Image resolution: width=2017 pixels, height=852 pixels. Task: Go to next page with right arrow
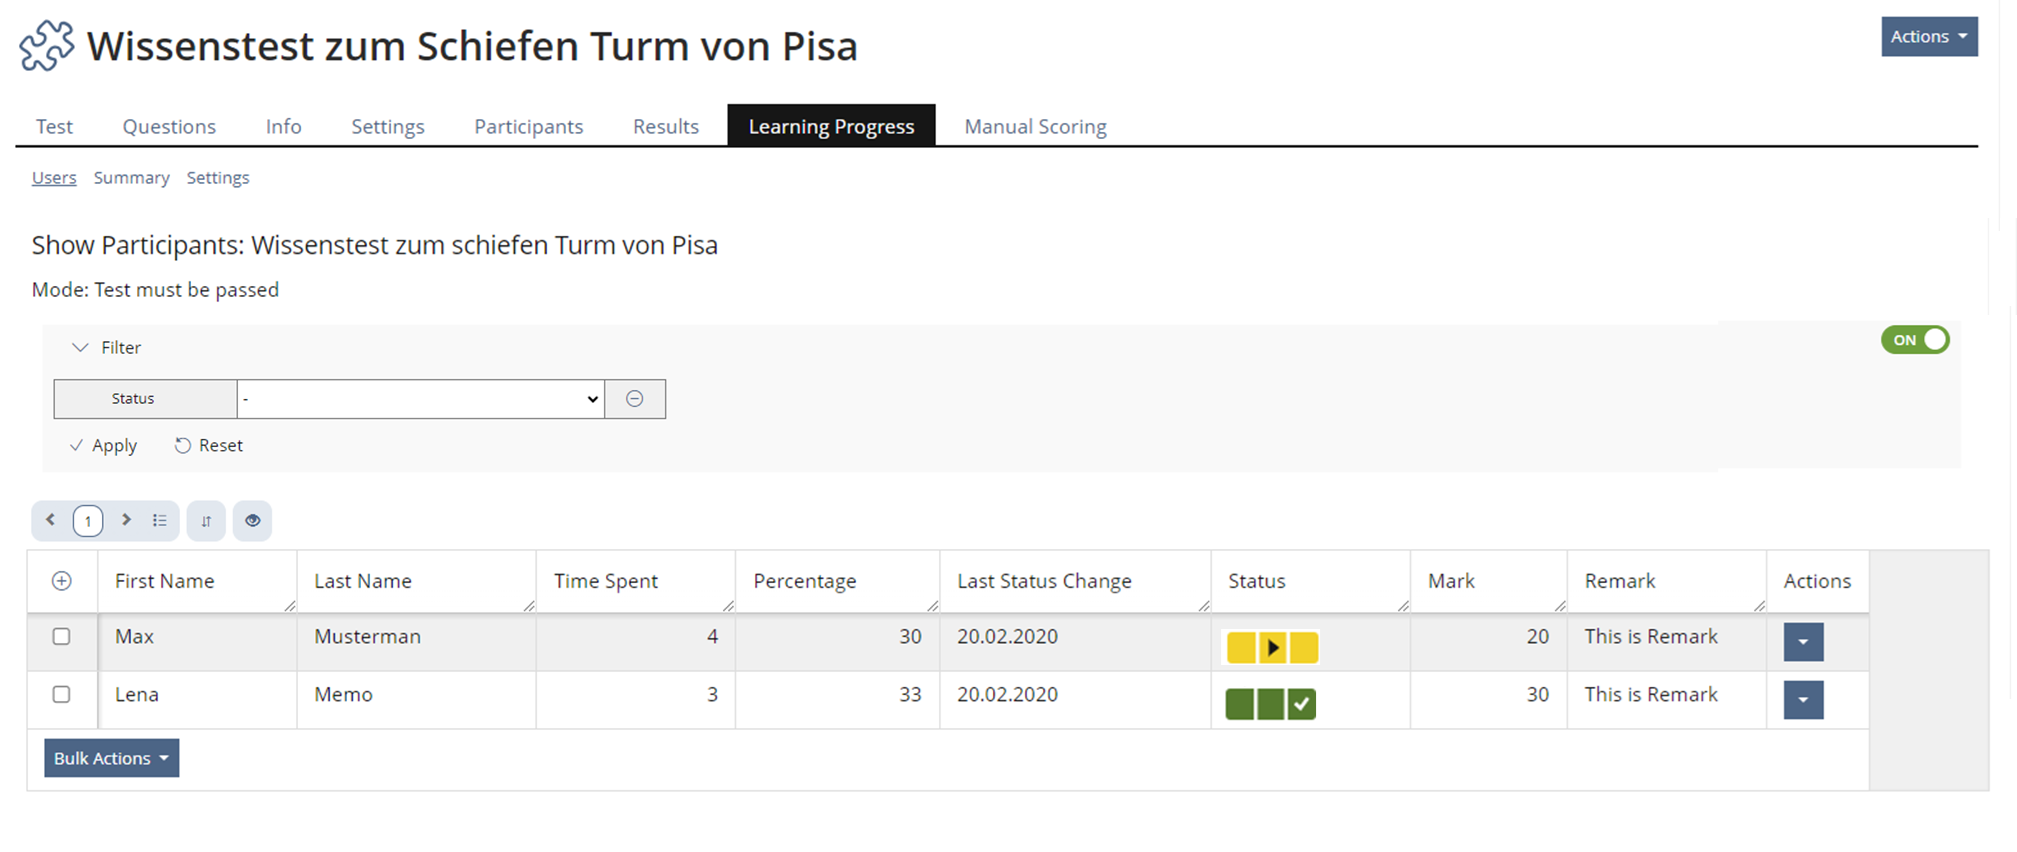coord(126,520)
